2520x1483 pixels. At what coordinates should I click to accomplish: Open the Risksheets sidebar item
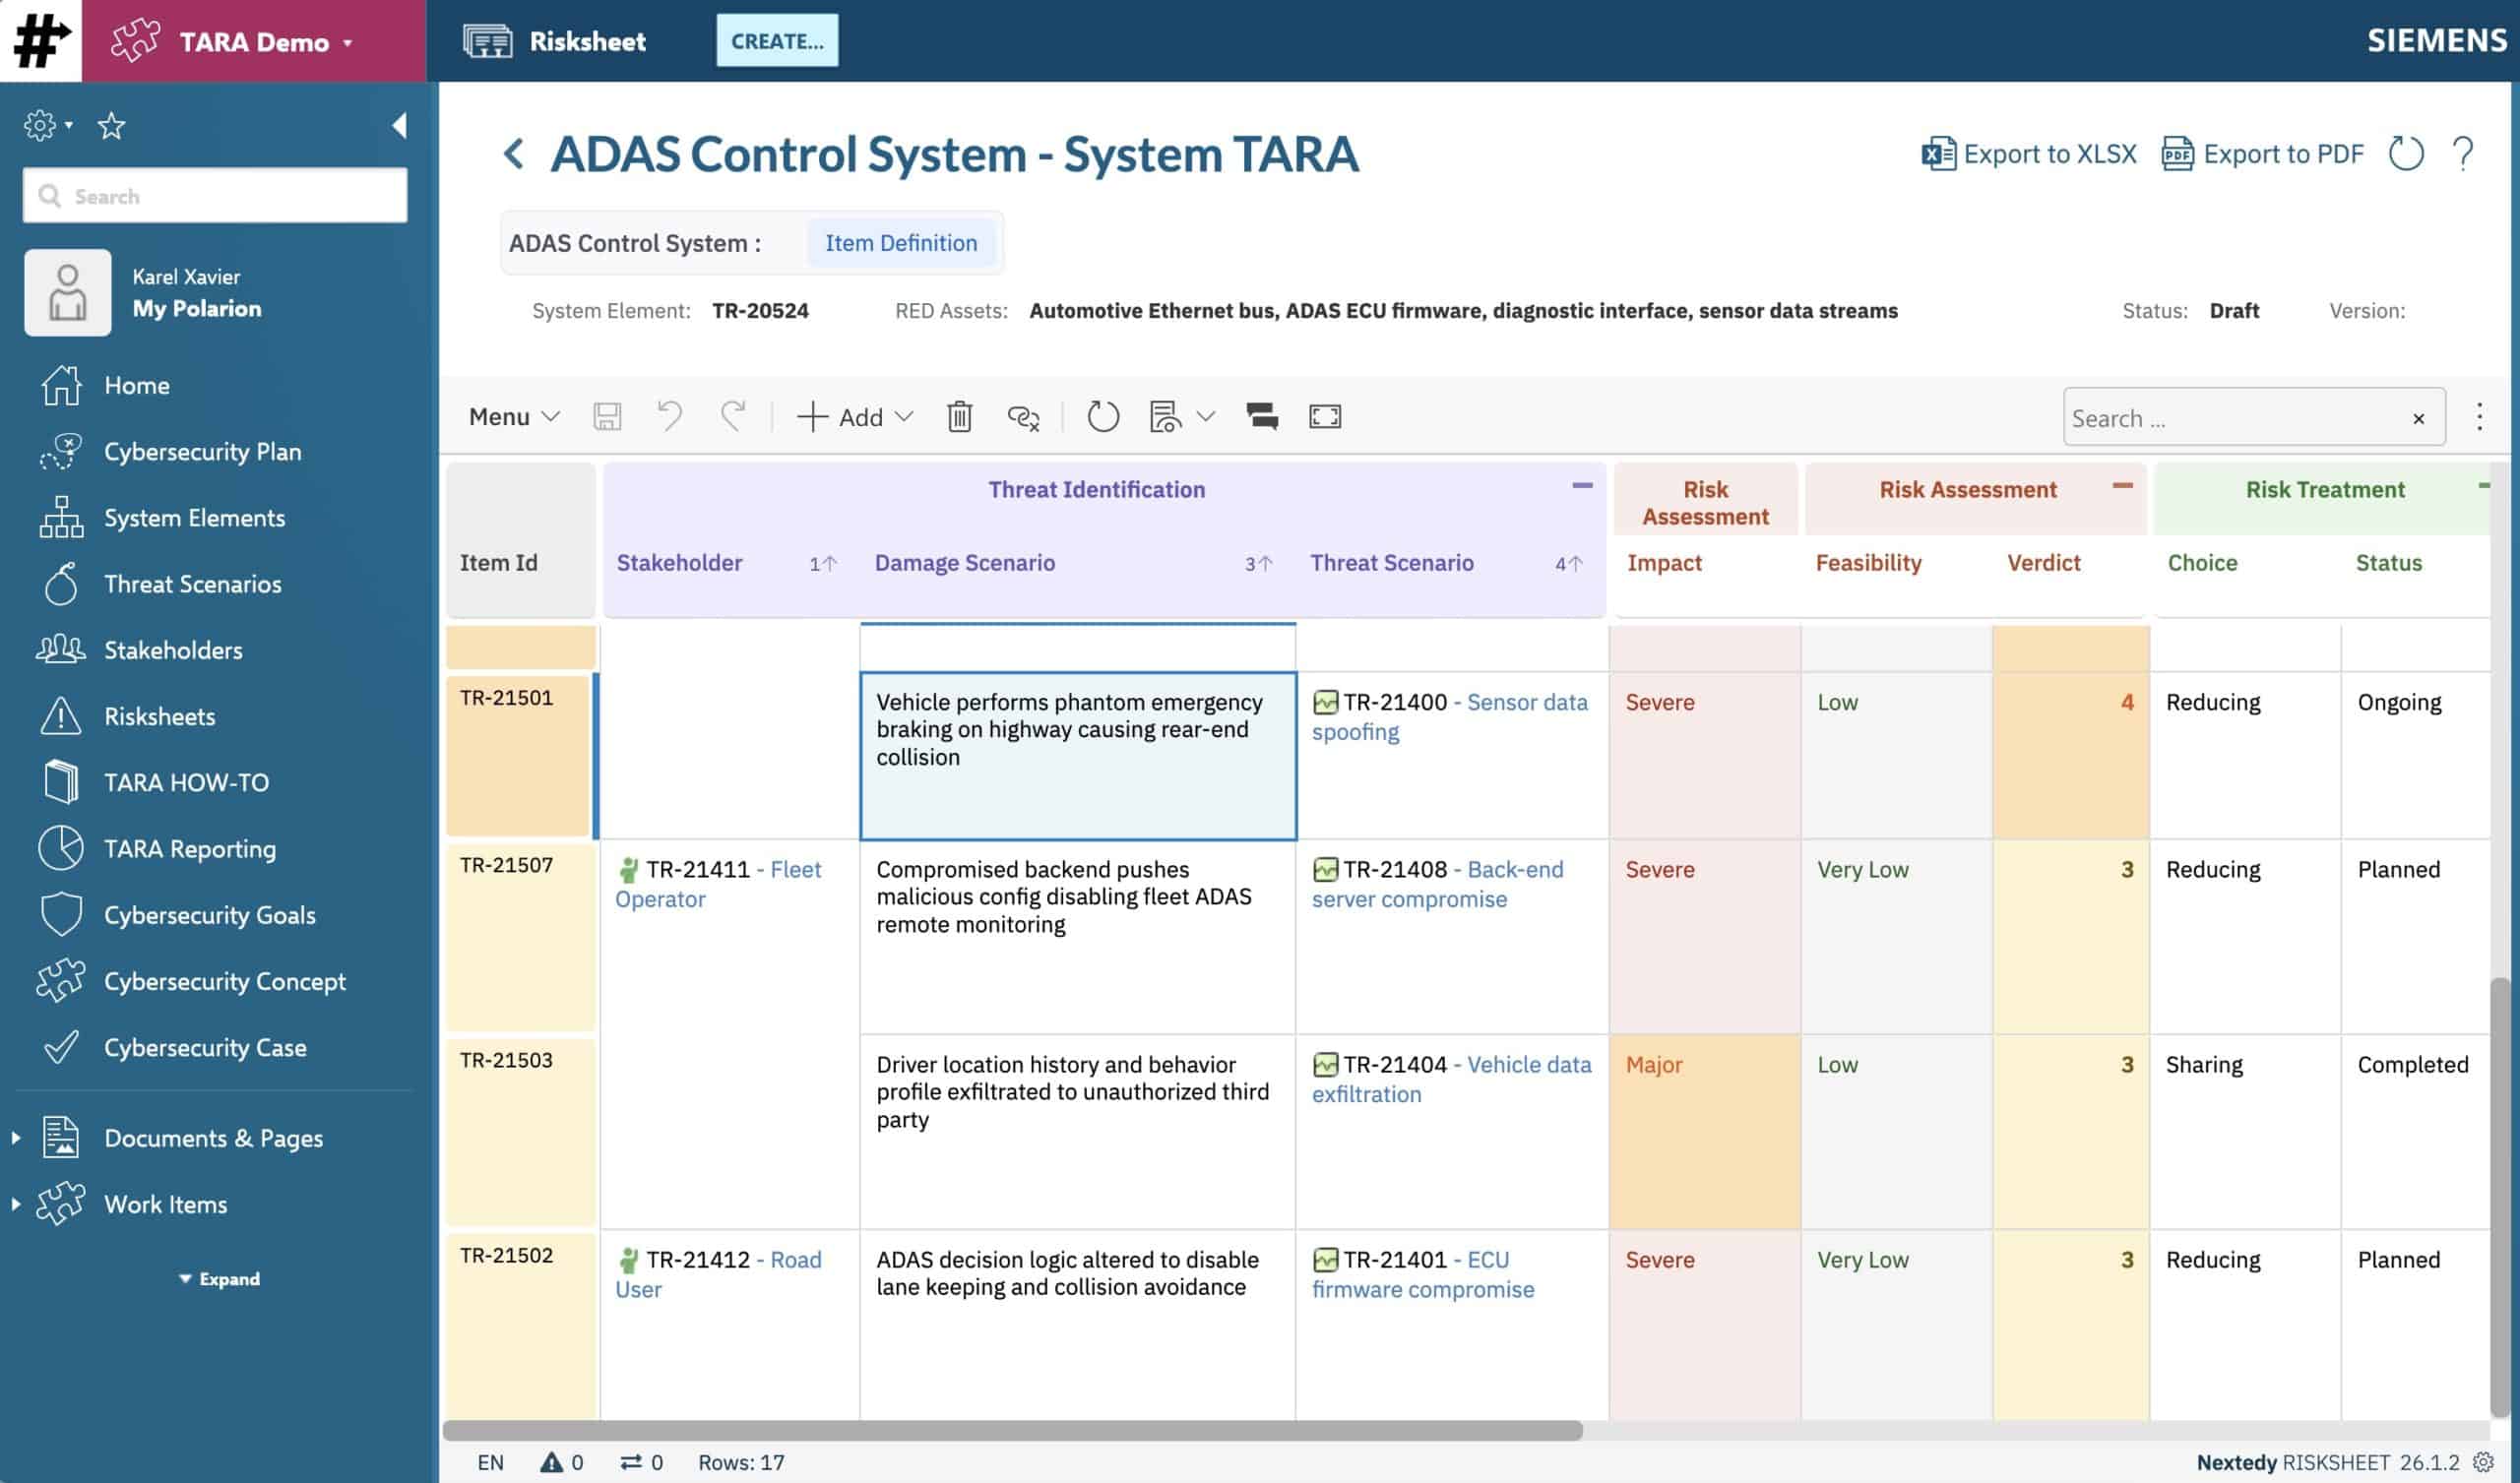click(159, 716)
